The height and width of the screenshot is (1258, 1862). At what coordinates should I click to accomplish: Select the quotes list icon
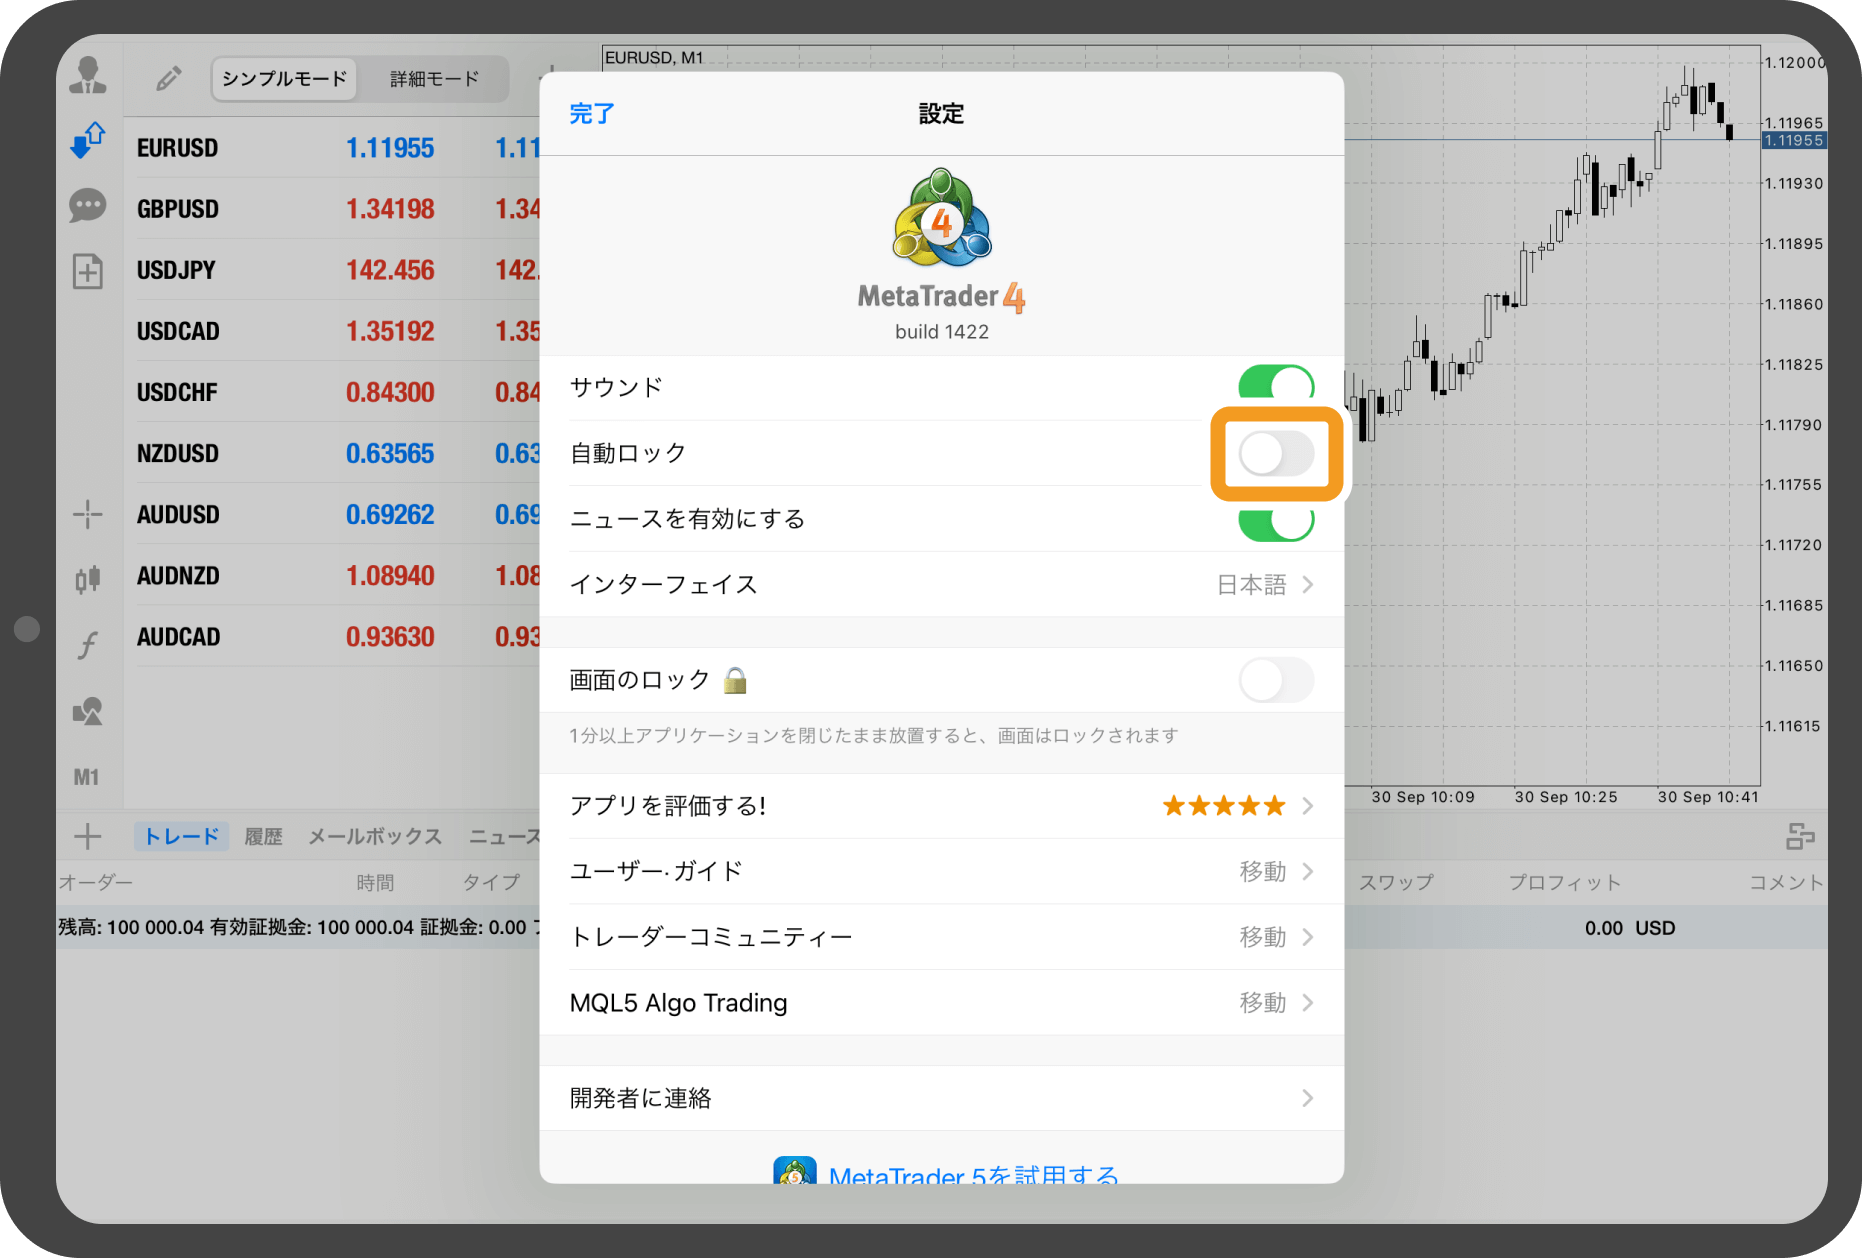tap(87, 140)
